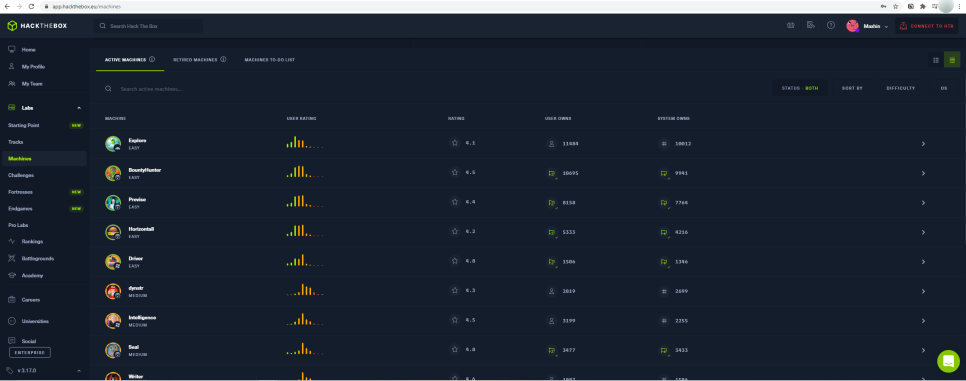Click the star rating icon for Explore
The height and width of the screenshot is (381, 966).
point(455,143)
